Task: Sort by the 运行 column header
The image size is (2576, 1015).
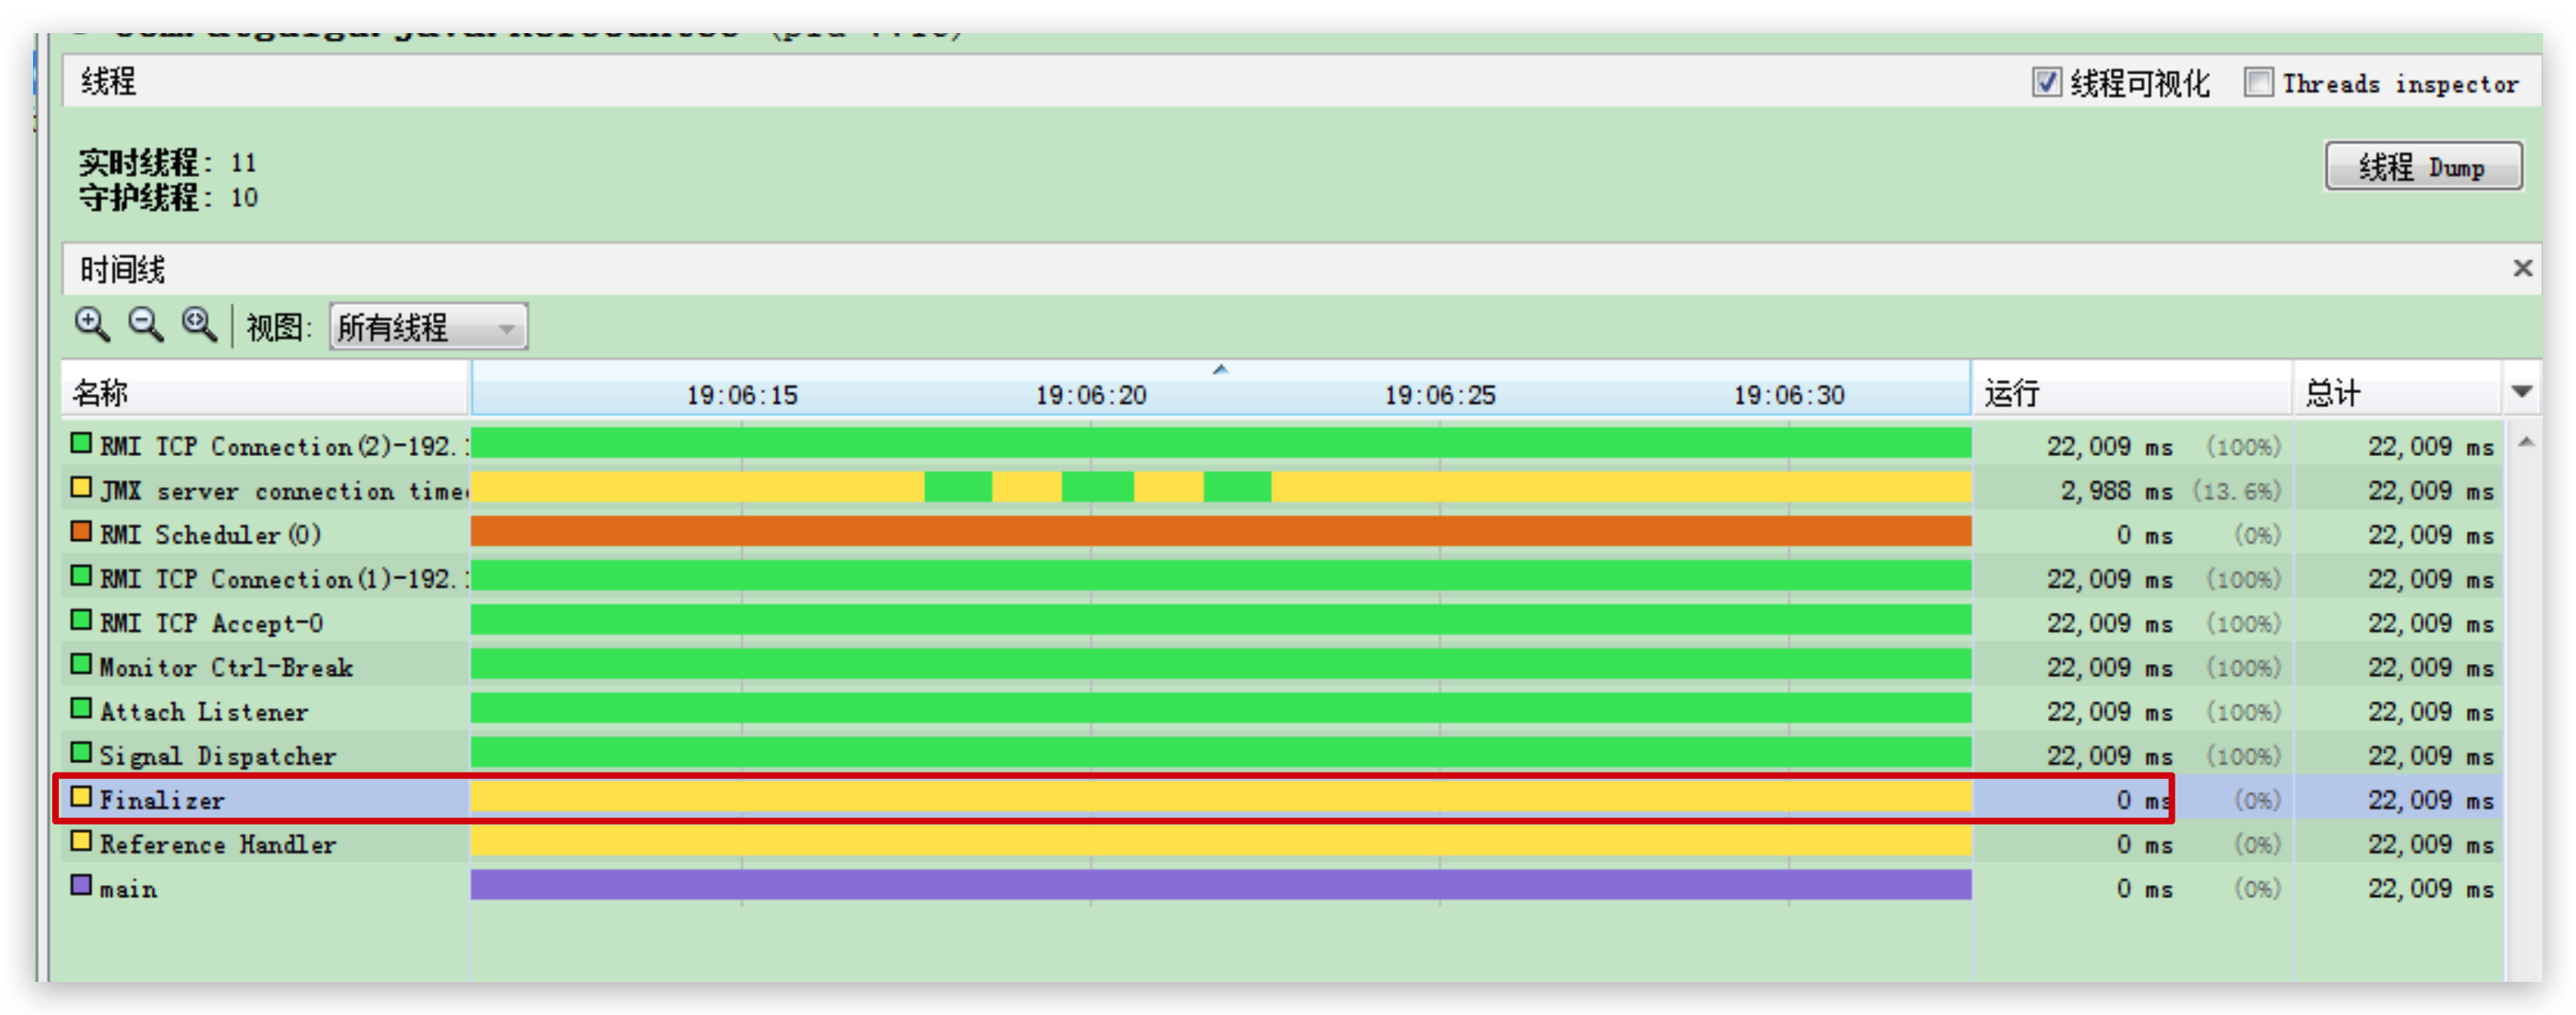Action: click(x=2130, y=391)
